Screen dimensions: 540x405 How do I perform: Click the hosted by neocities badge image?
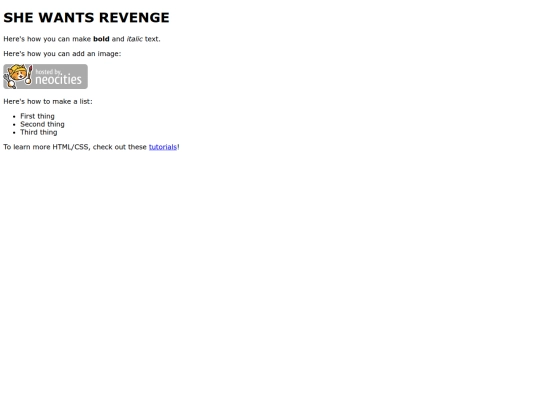tap(45, 76)
